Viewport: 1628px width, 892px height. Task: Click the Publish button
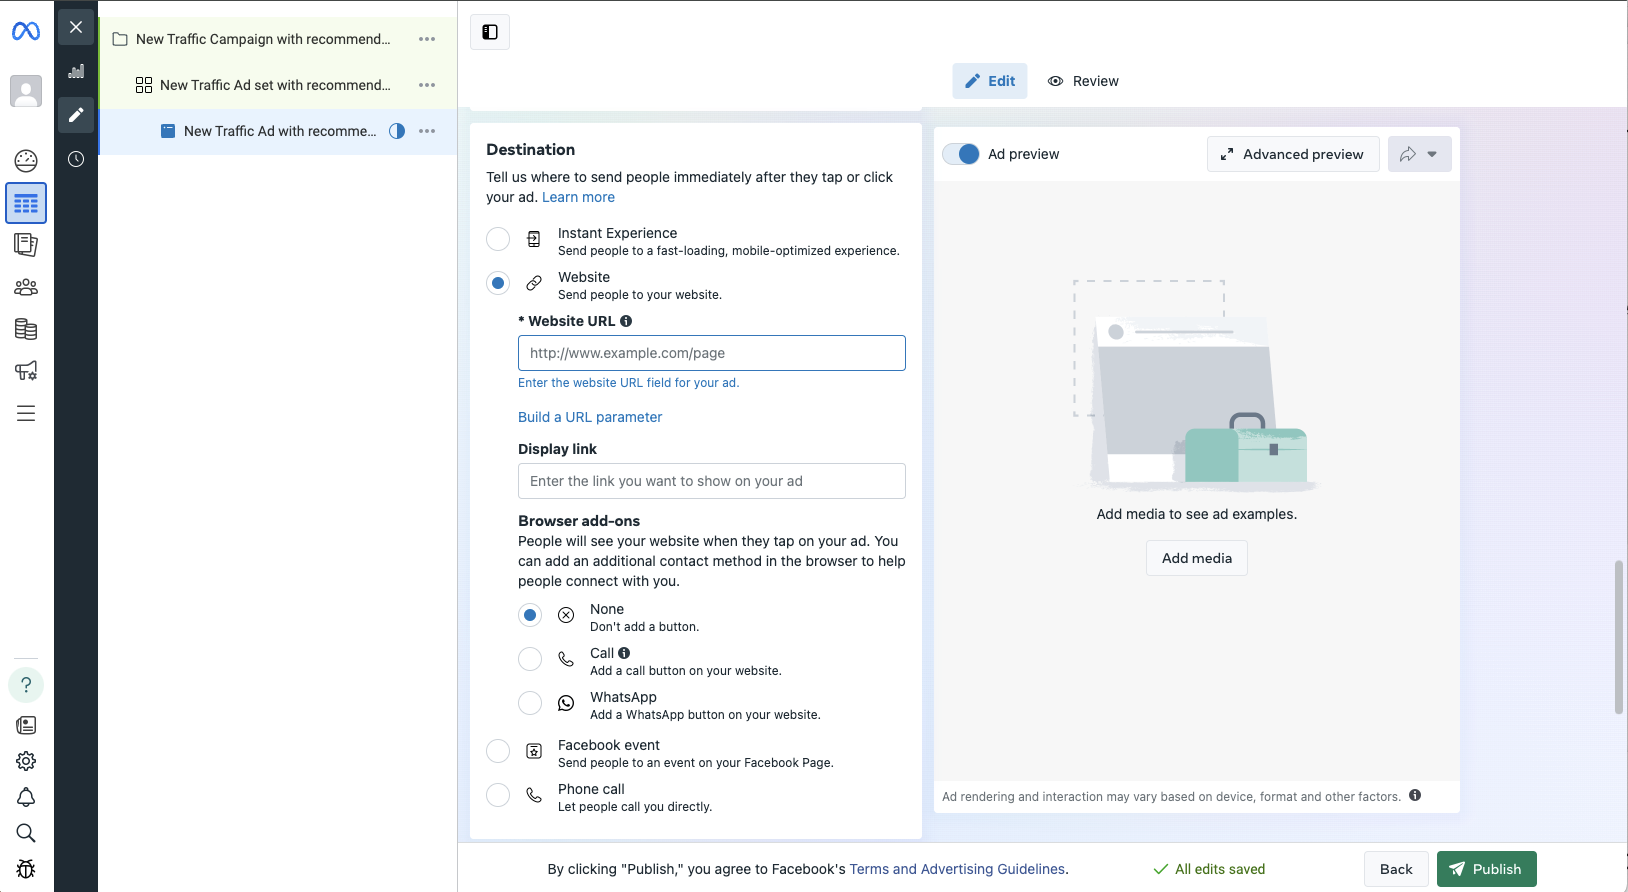[1486, 869]
